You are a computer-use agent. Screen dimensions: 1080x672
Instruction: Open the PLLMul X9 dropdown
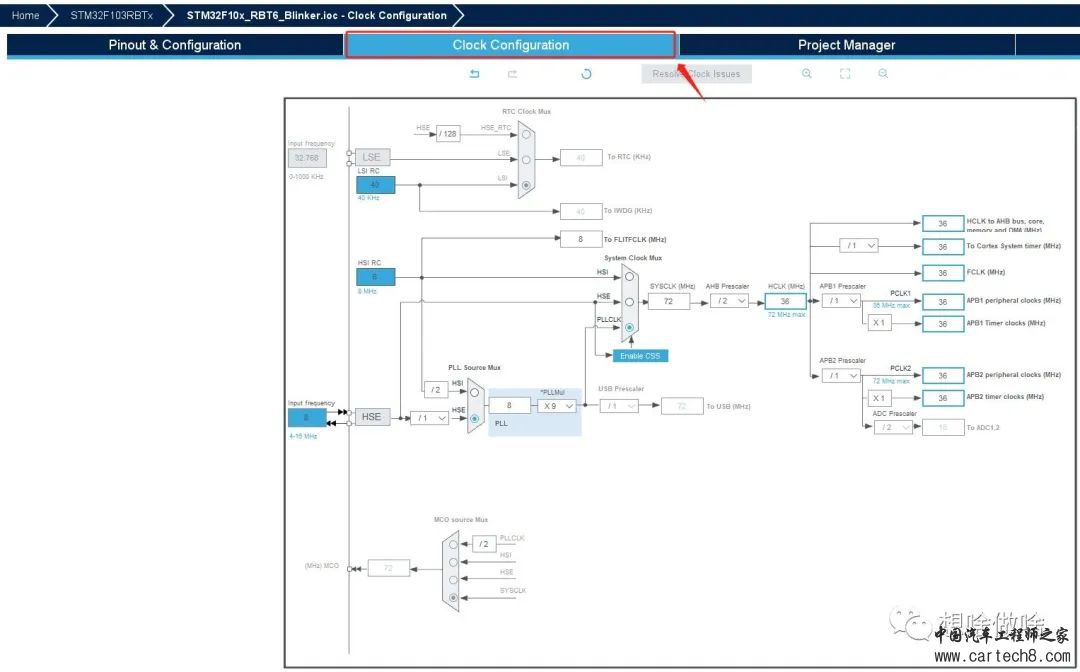(x=557, y=406)
